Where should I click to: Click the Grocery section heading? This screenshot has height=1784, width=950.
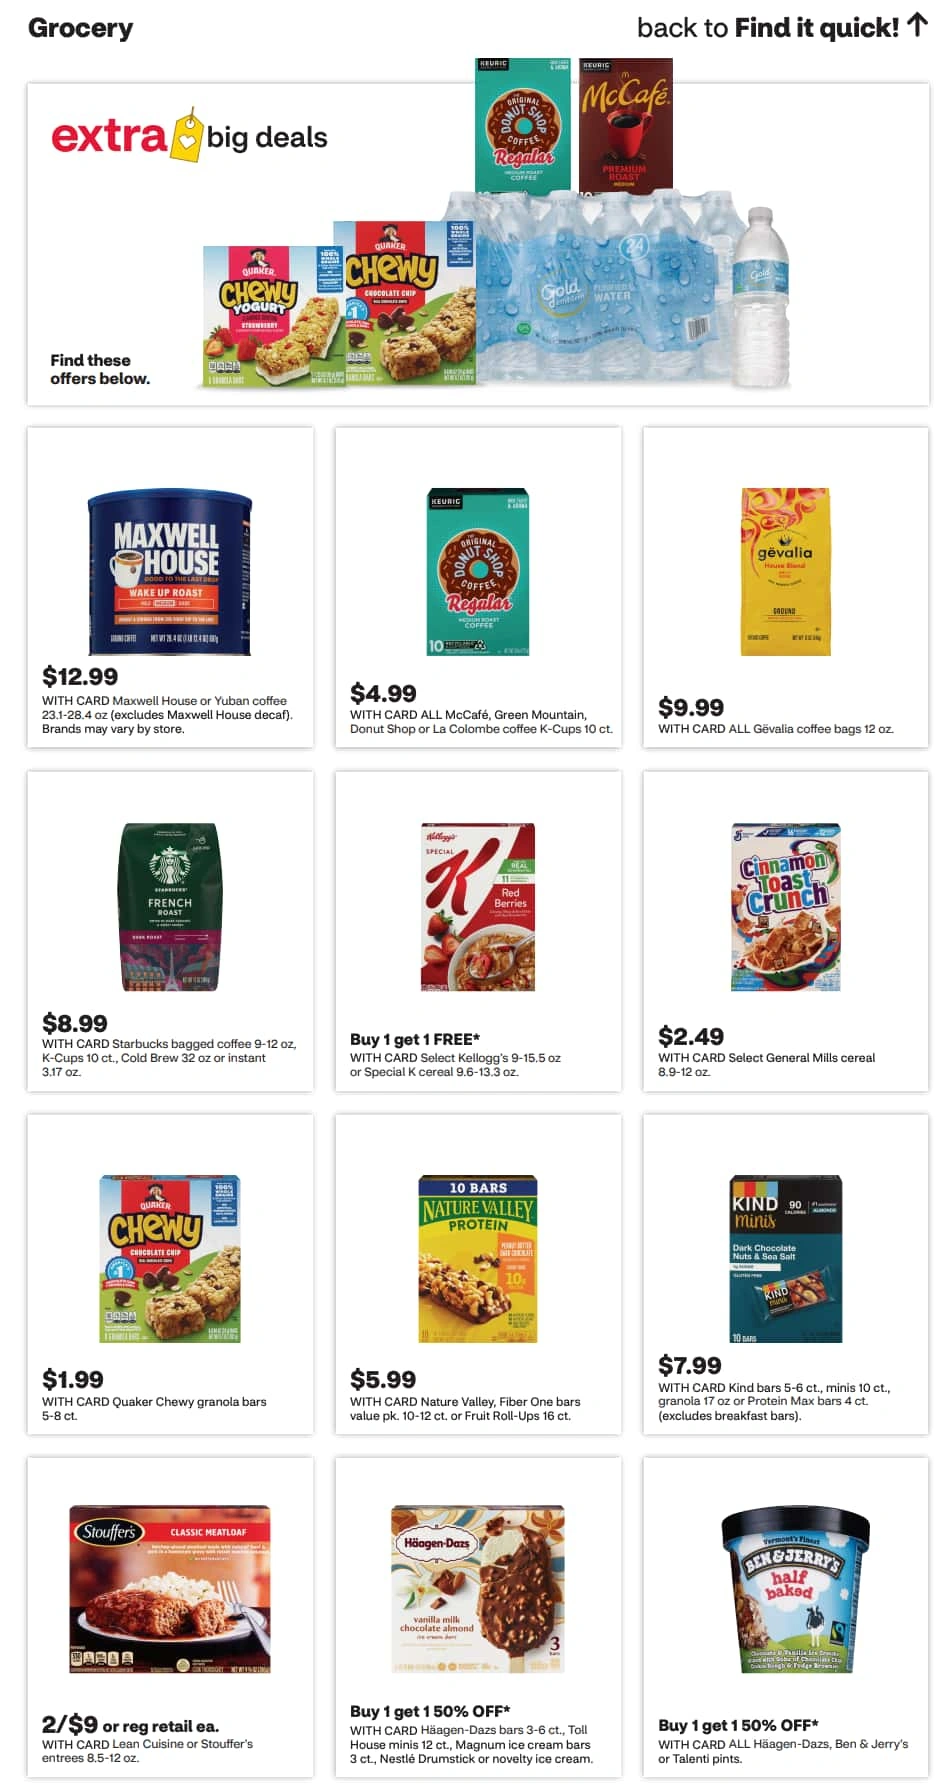(x=80, y=28)
